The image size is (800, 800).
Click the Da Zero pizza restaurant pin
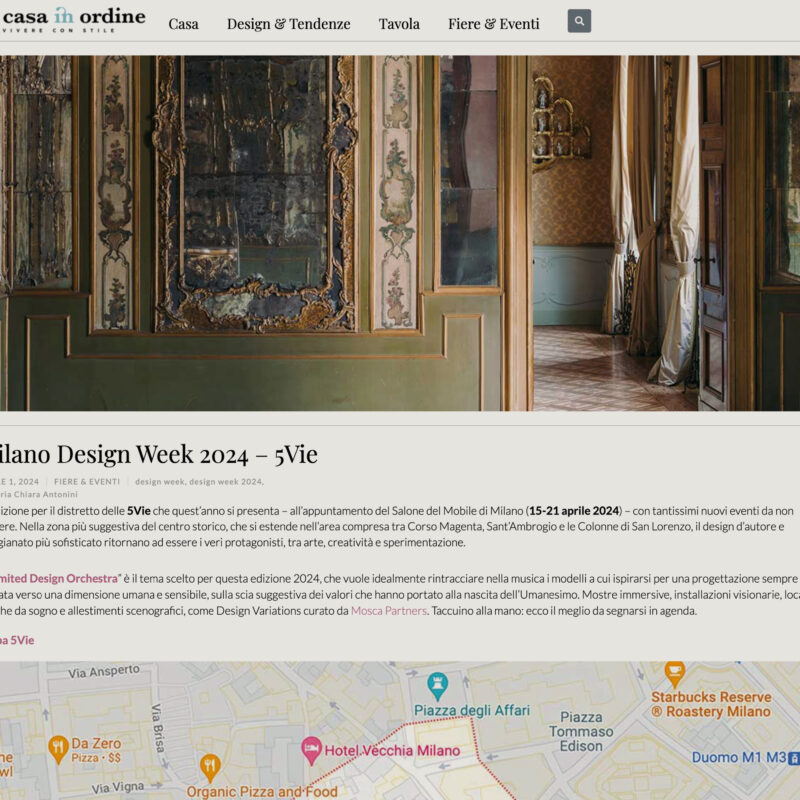(58, 749)
